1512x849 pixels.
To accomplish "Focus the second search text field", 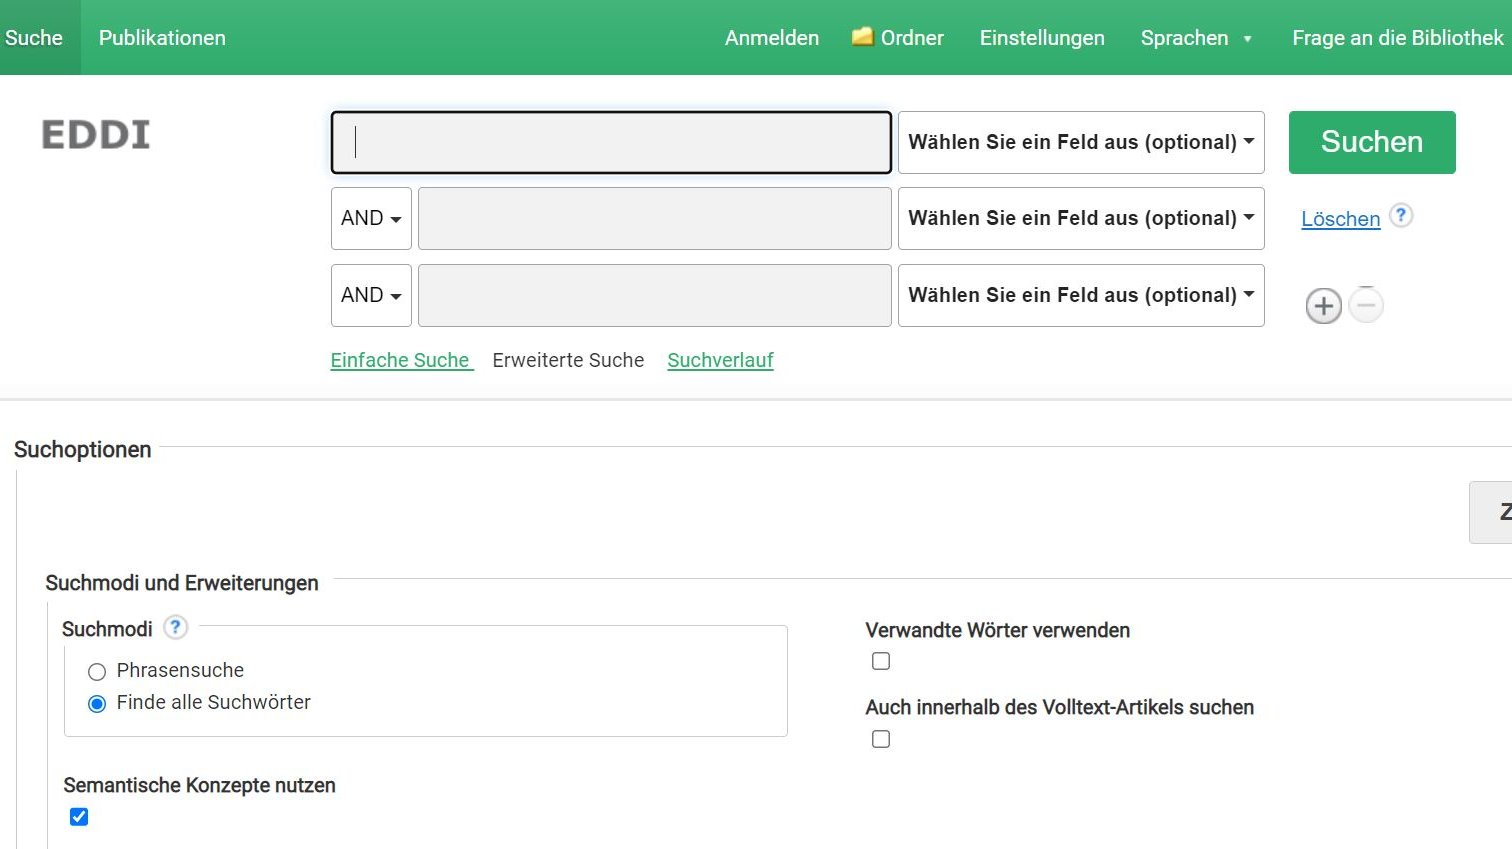I will pyautogui.click(x=655, y=218).
